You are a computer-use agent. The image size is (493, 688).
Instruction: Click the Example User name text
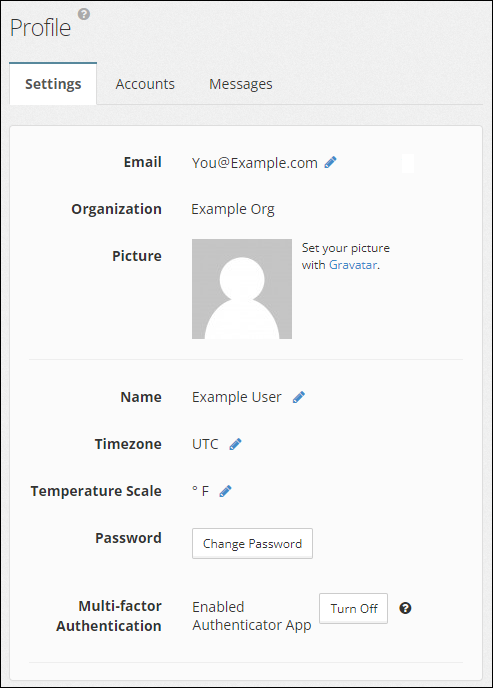click(x=236, y=397)
